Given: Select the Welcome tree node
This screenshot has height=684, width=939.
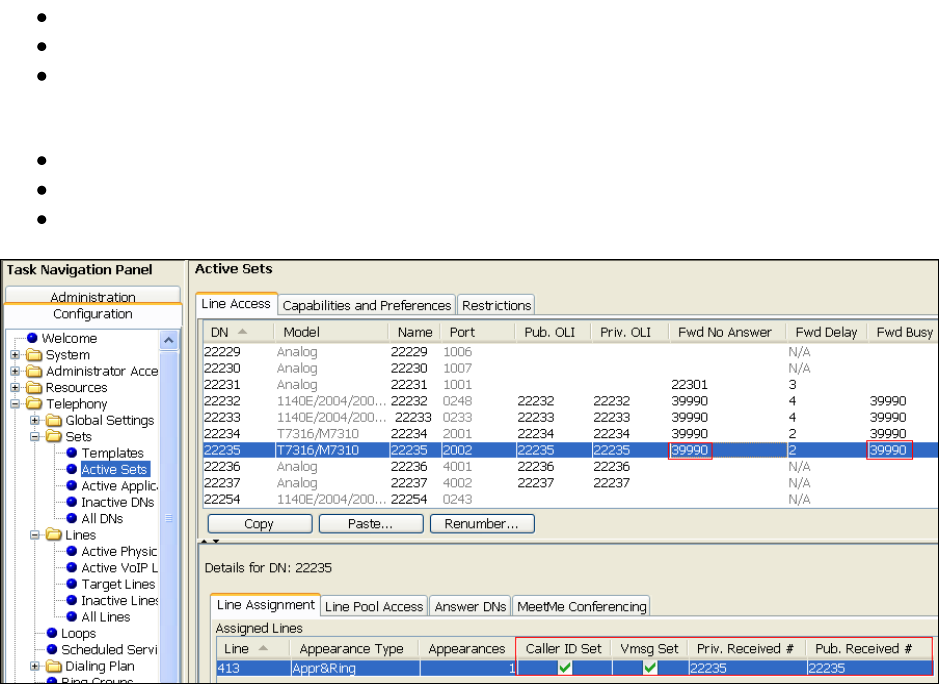Looking at the screenshot, I should [69, 338].
